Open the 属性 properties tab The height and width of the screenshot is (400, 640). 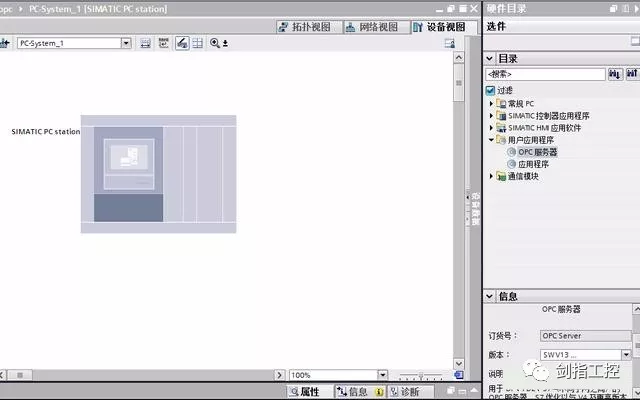pyautogui.click(x=304, y=392)
